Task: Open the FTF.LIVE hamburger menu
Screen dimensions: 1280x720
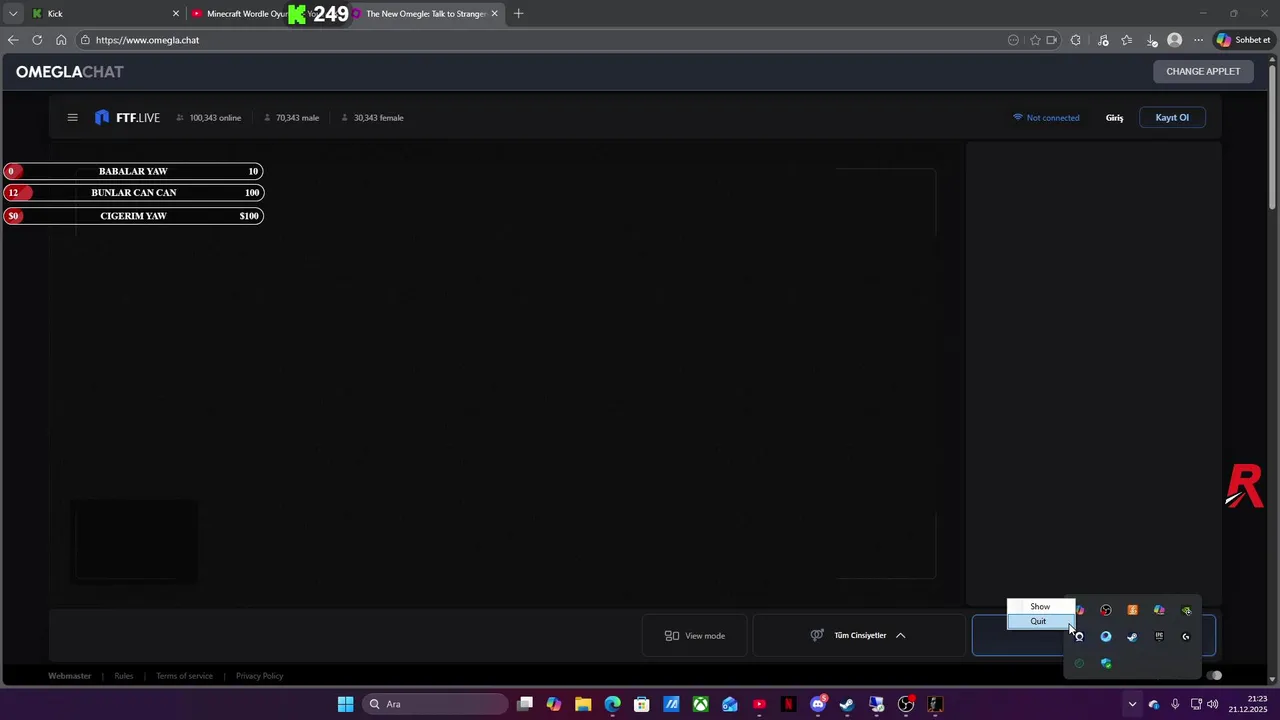Action: 72,118
